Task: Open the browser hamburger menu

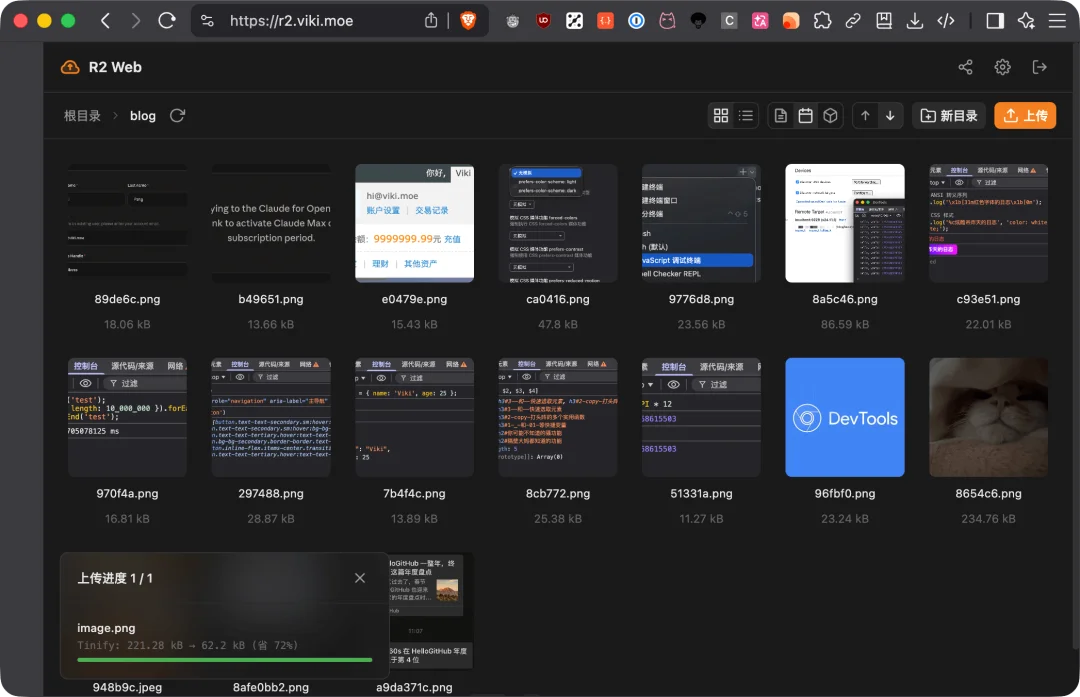Action: tap(1057, 20)
